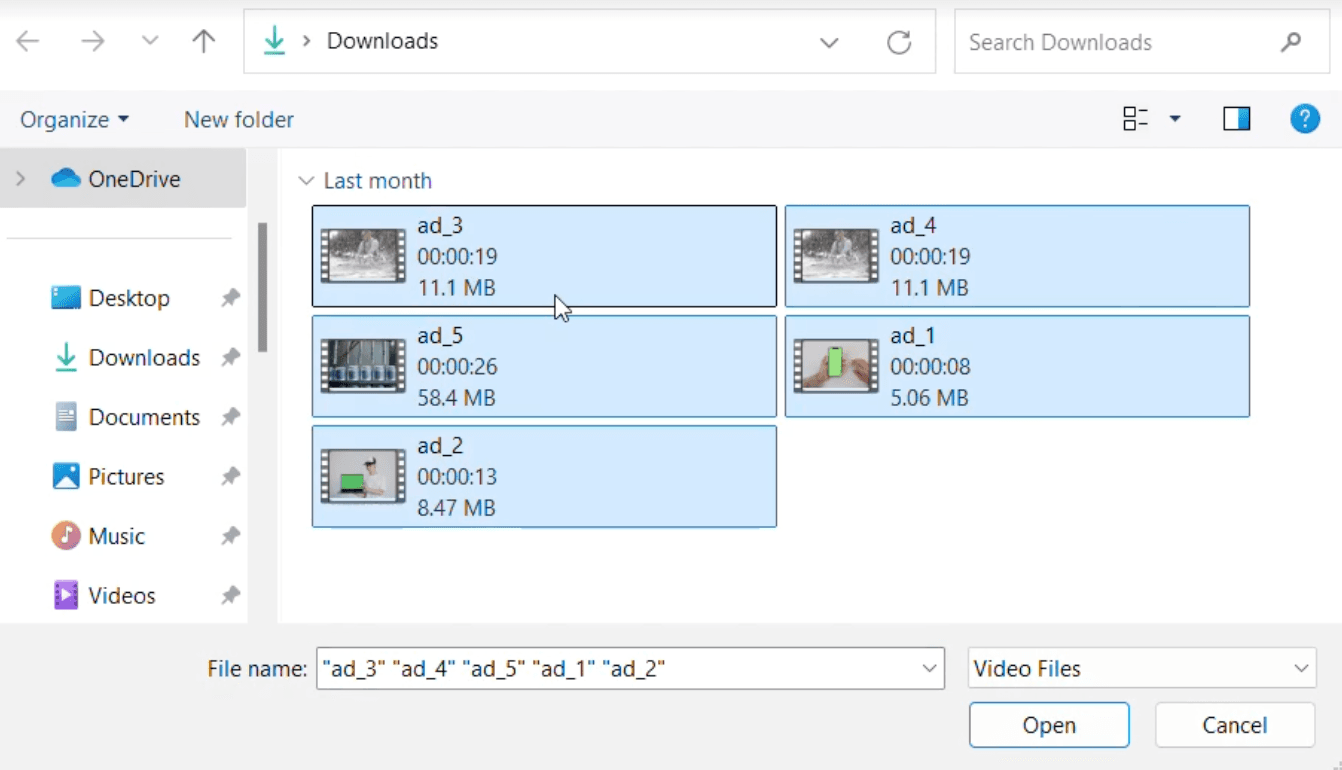This screenshot has height=770, width=1342.
Task: Open Desktop in the sidebar
Action: click(129, 298)
